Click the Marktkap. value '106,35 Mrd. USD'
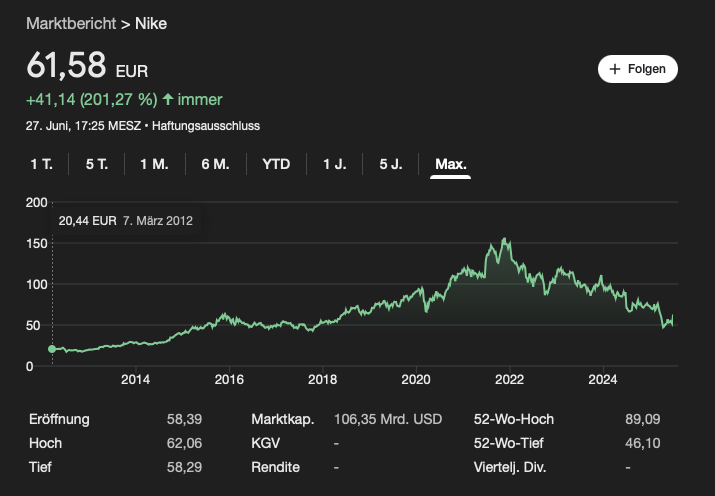Viewport: 715px width, 496px height. tap(388, 419)
